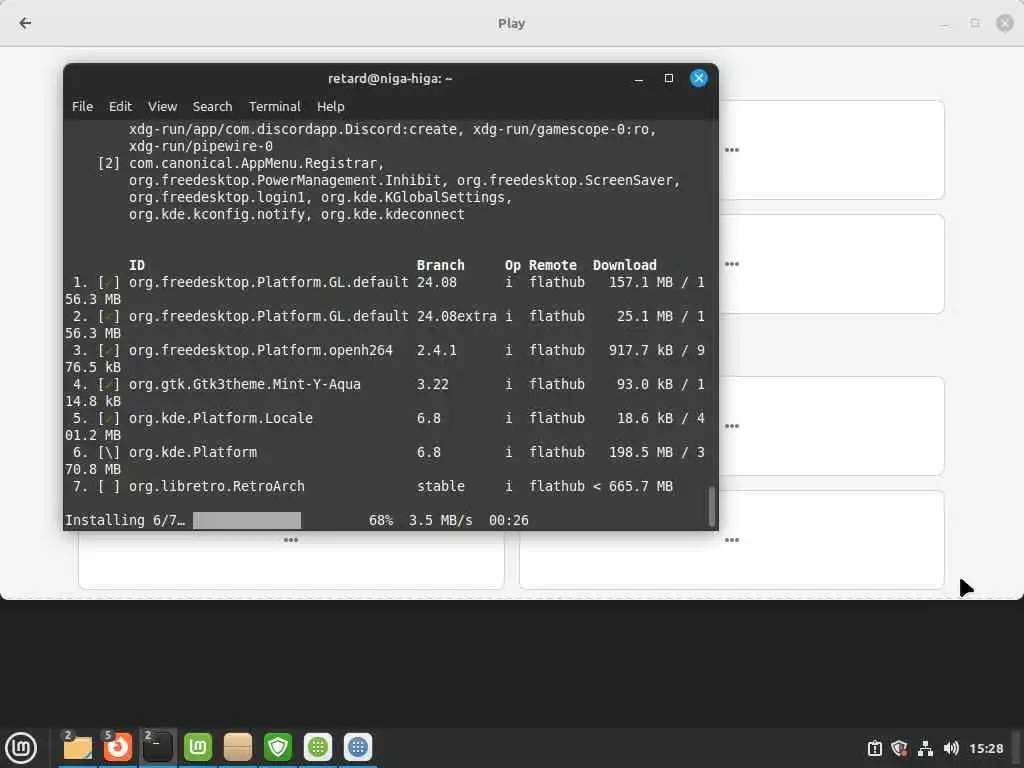
Task: Click the 'Download' column header
Action: tap(625, 265)
